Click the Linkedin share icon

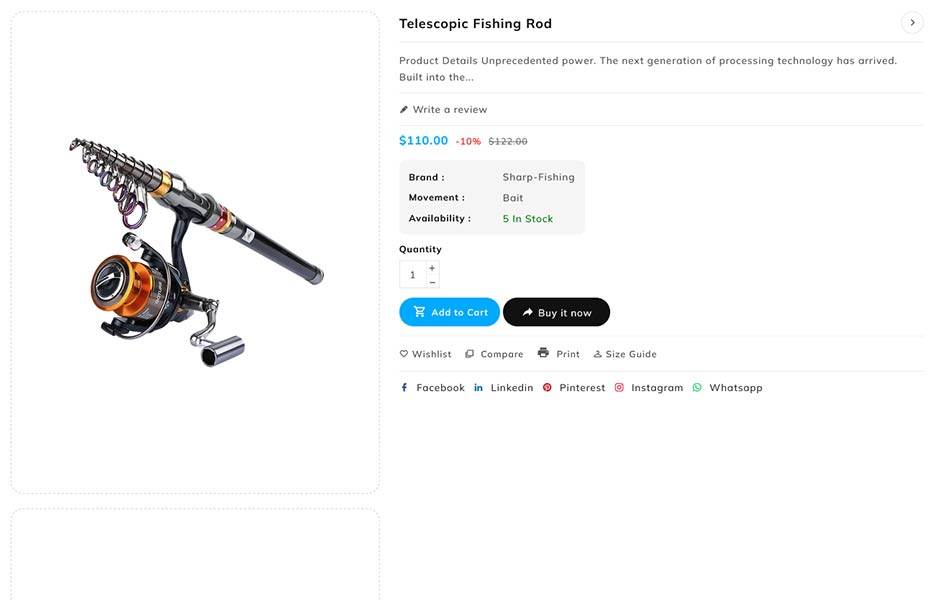click(478, 388)
